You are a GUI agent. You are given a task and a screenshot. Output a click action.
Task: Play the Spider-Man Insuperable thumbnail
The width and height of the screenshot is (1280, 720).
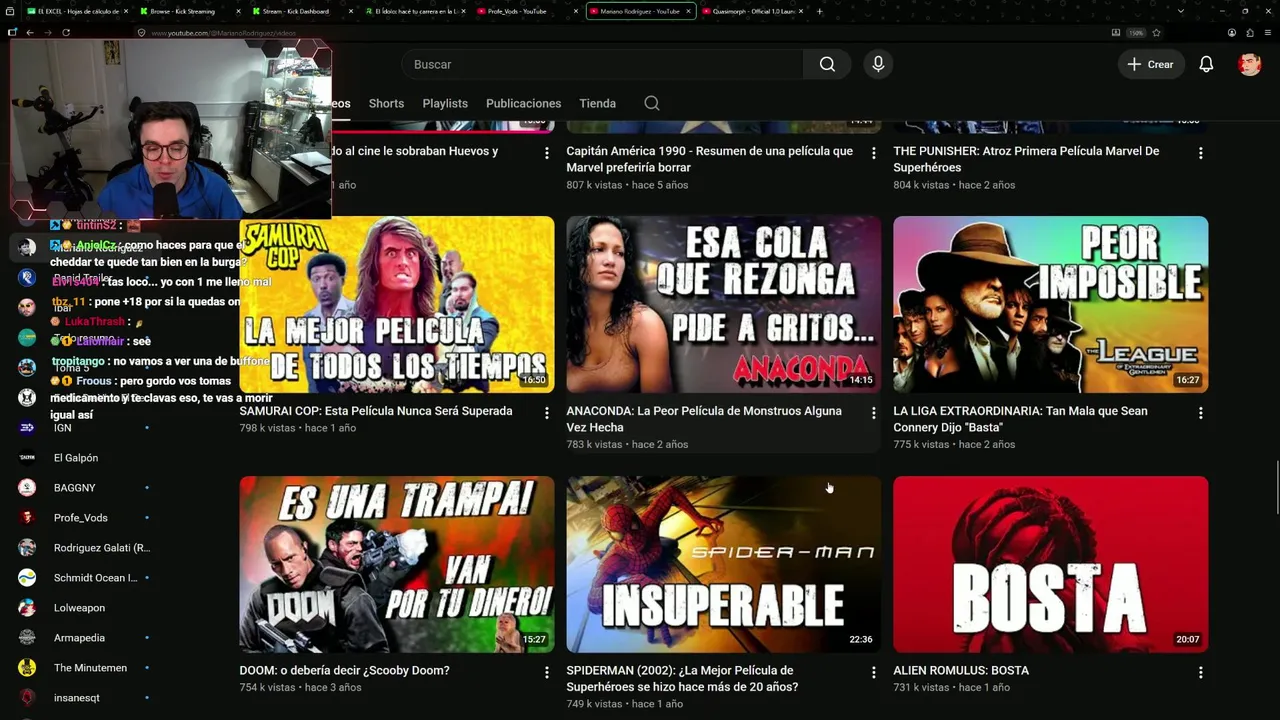(x=724, y=564)
